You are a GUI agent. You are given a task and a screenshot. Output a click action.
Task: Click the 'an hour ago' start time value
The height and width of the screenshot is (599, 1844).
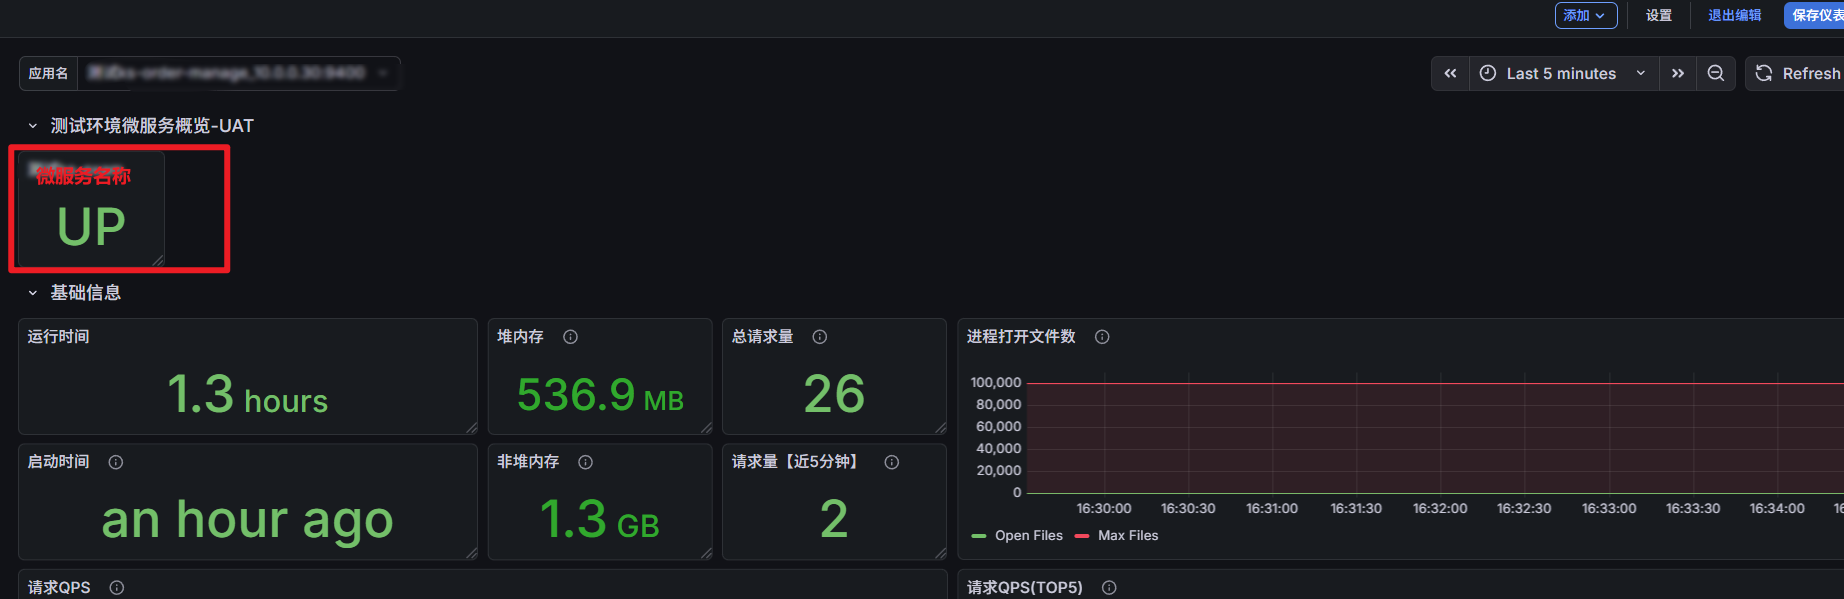coord(247,520)
